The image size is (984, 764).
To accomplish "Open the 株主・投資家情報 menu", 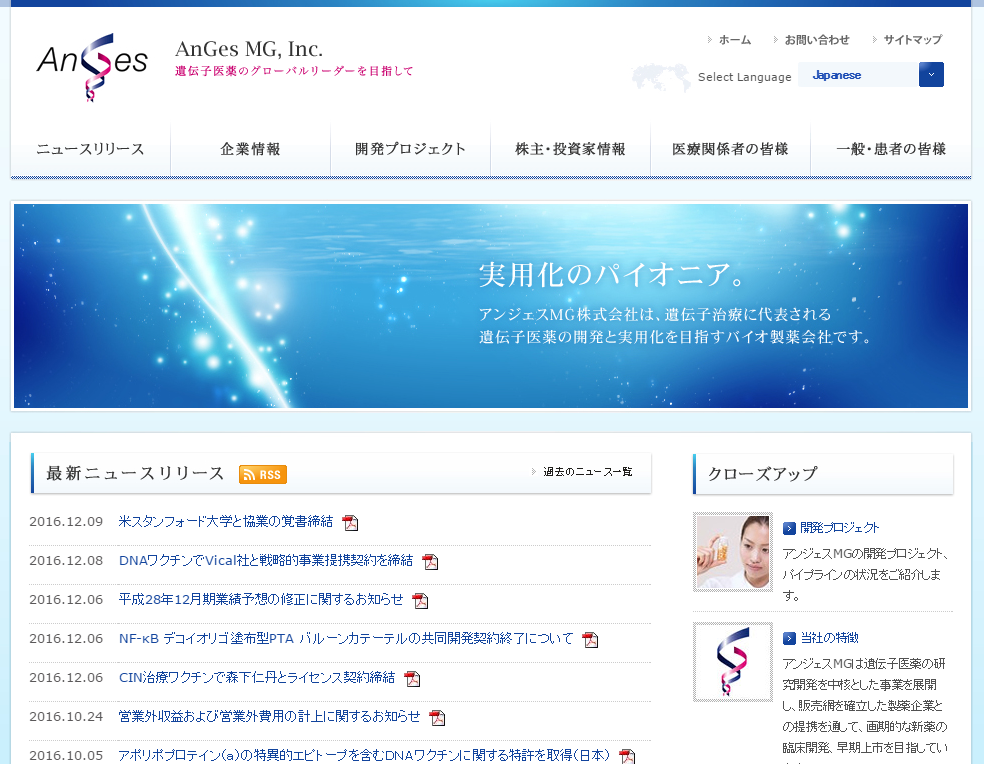I will click(x=570, y=149).
